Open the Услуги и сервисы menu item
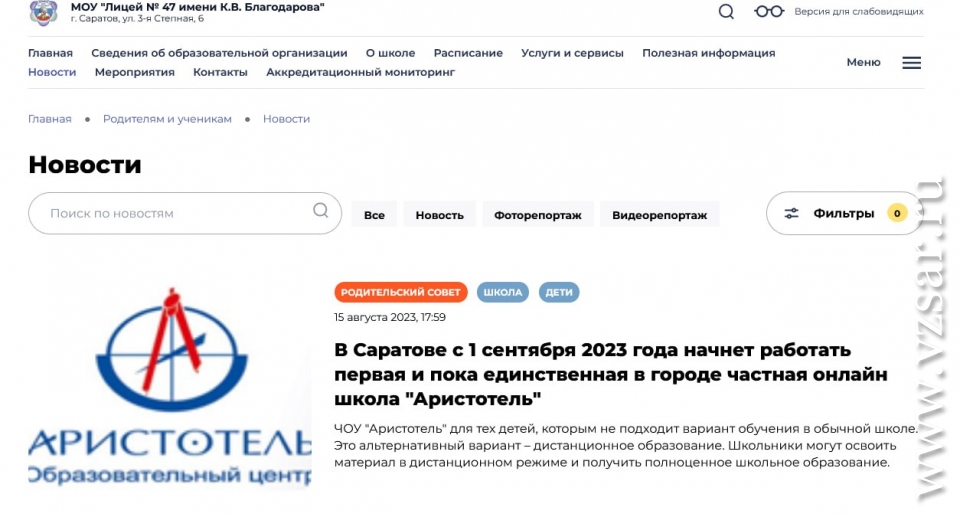 572,53
